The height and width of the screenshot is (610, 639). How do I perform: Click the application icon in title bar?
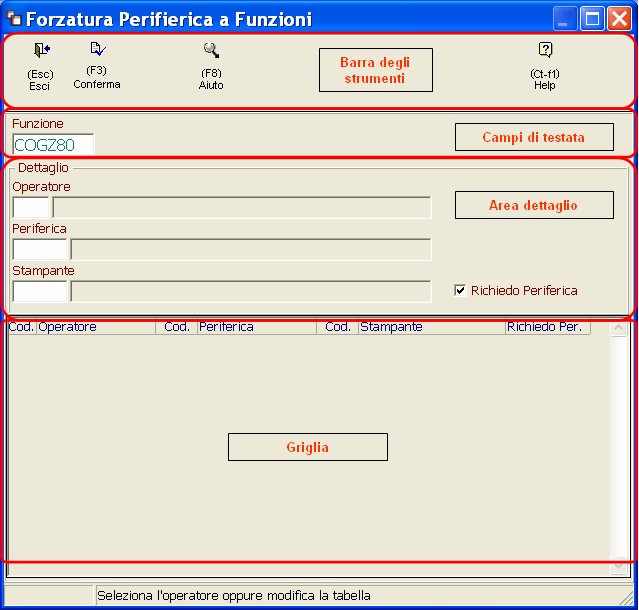click(x=14, y=18)
